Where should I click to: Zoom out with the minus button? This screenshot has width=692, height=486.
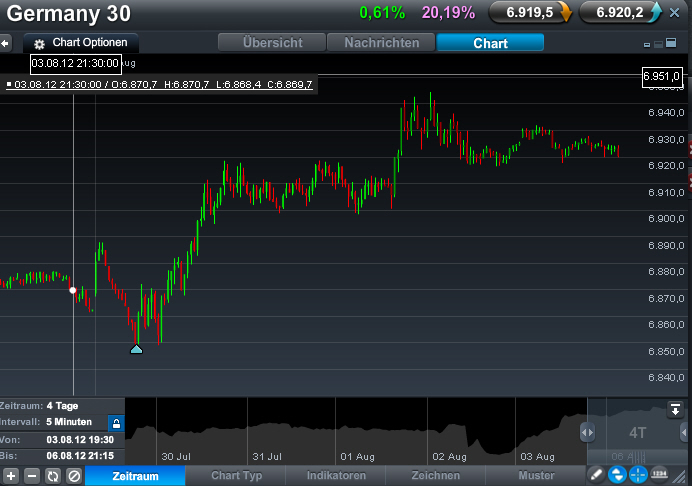[x=32, y=476]
